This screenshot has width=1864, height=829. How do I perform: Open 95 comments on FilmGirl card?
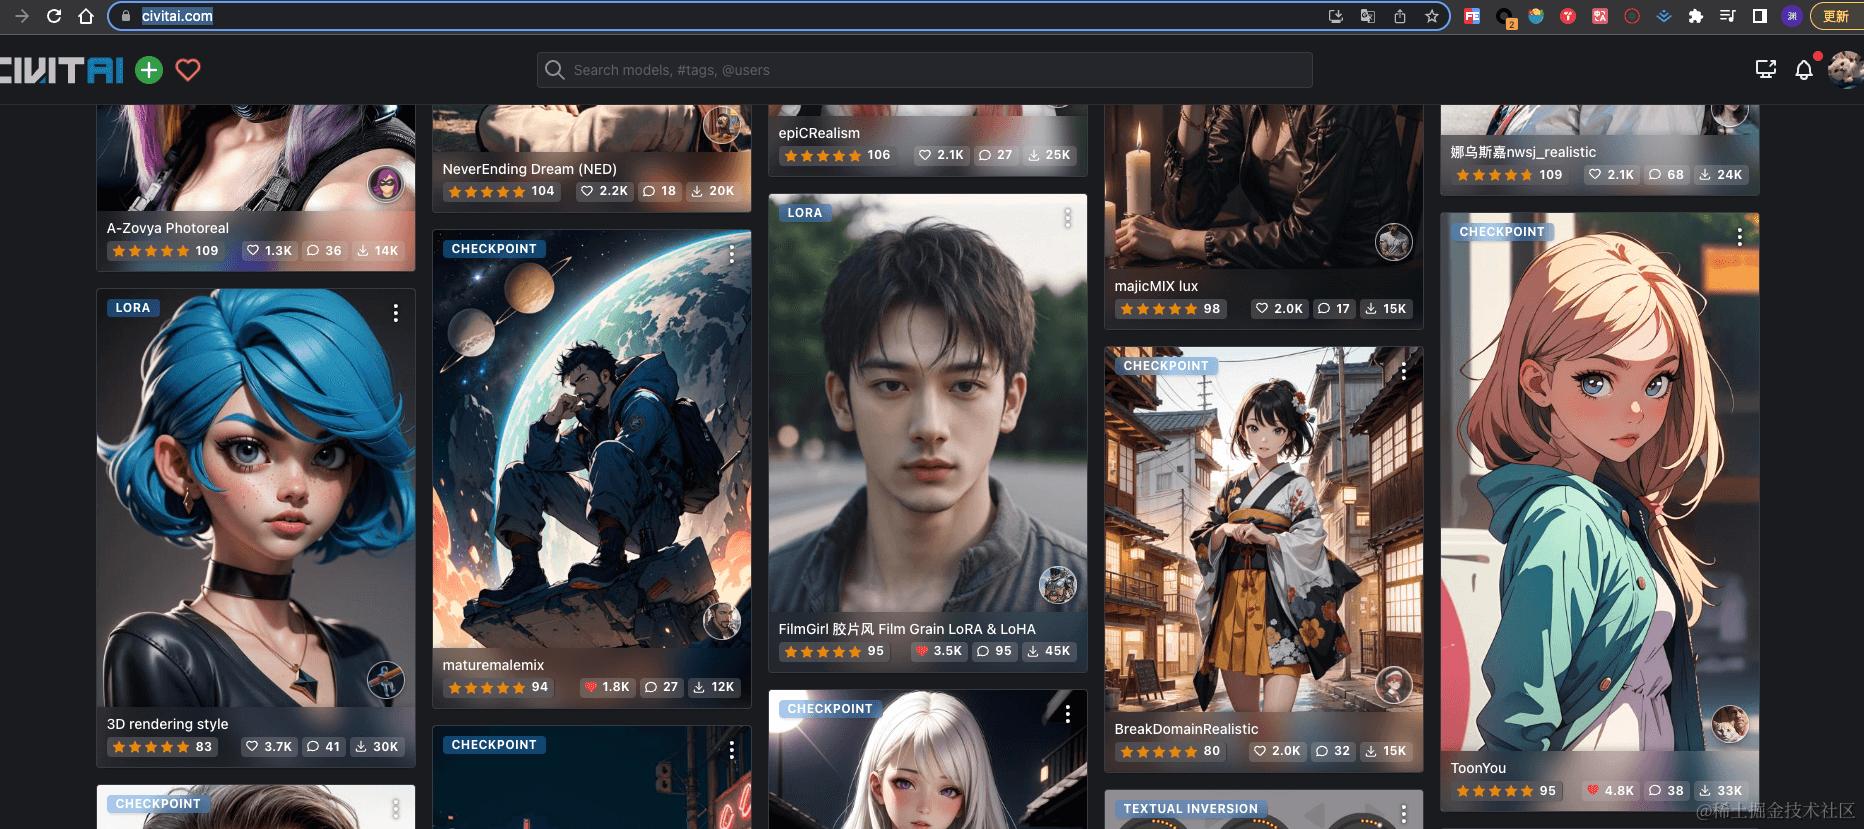[x=995, y=651]
